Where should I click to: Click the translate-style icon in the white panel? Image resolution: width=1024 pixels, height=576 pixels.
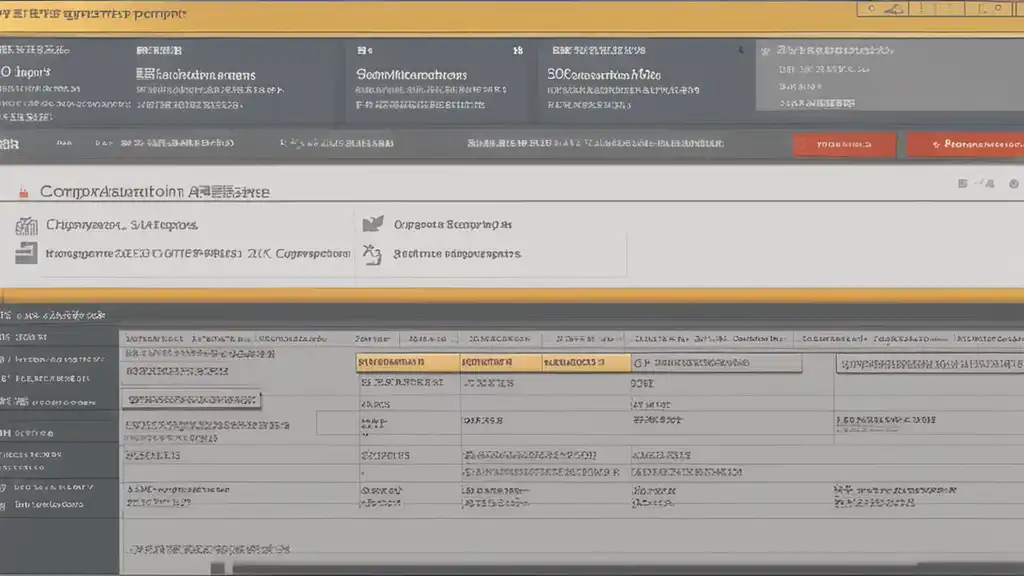pos(372,254)
